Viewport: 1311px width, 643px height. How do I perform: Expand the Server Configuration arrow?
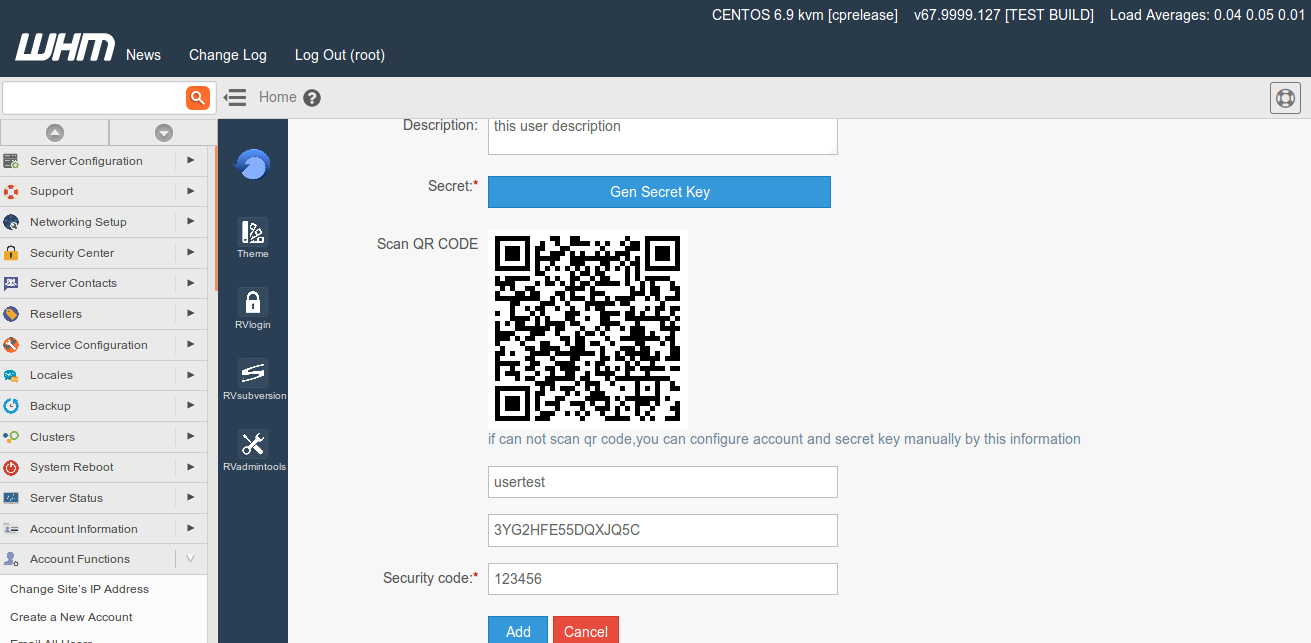point(190,160)
